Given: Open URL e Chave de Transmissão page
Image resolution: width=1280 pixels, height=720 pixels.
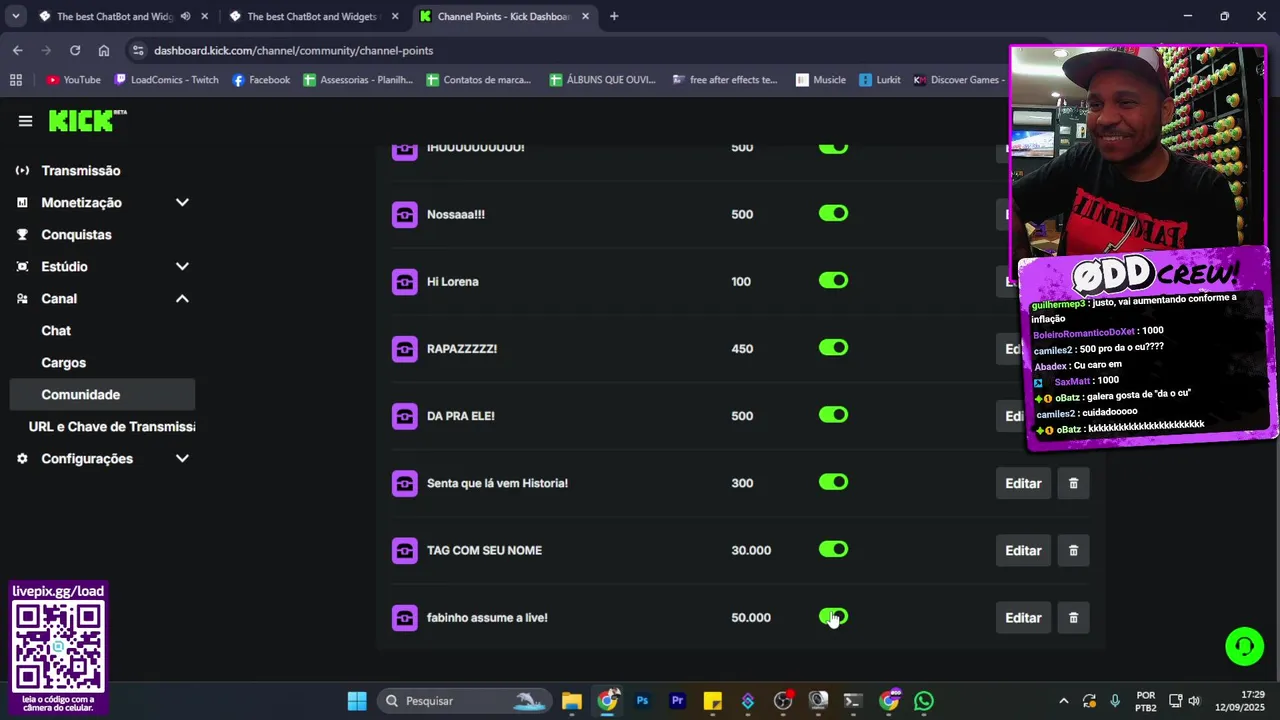Looking at the screenshot, I should coord(112,427).
